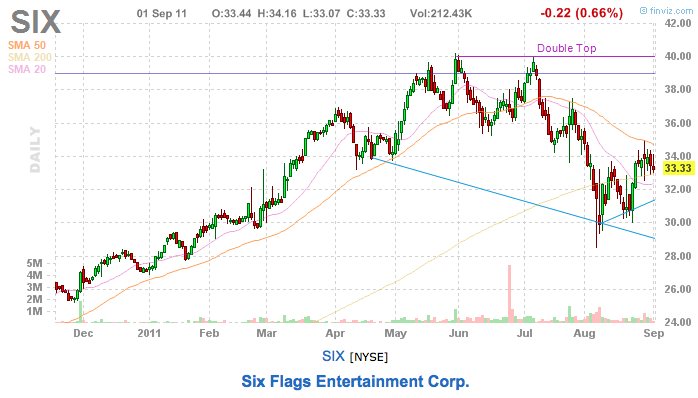Click the 4M volume axis label

pos(35,275)
